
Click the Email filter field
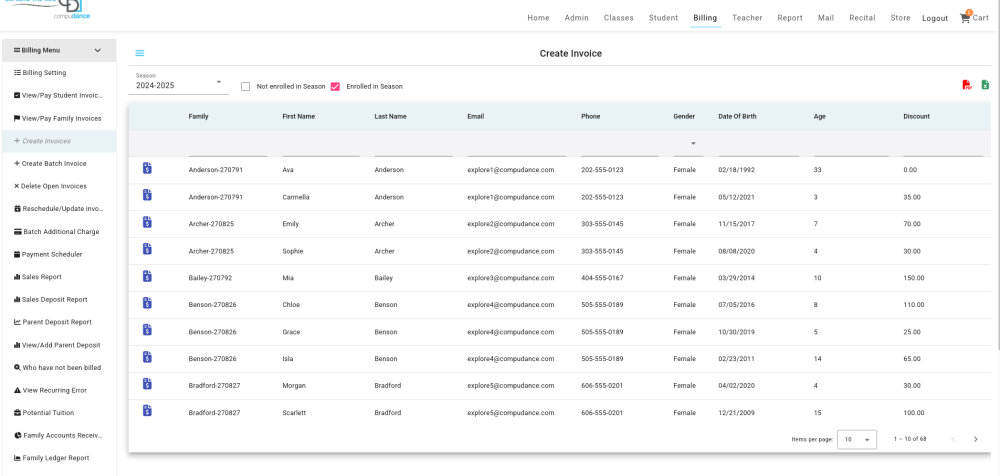click(x=517, y=146)
